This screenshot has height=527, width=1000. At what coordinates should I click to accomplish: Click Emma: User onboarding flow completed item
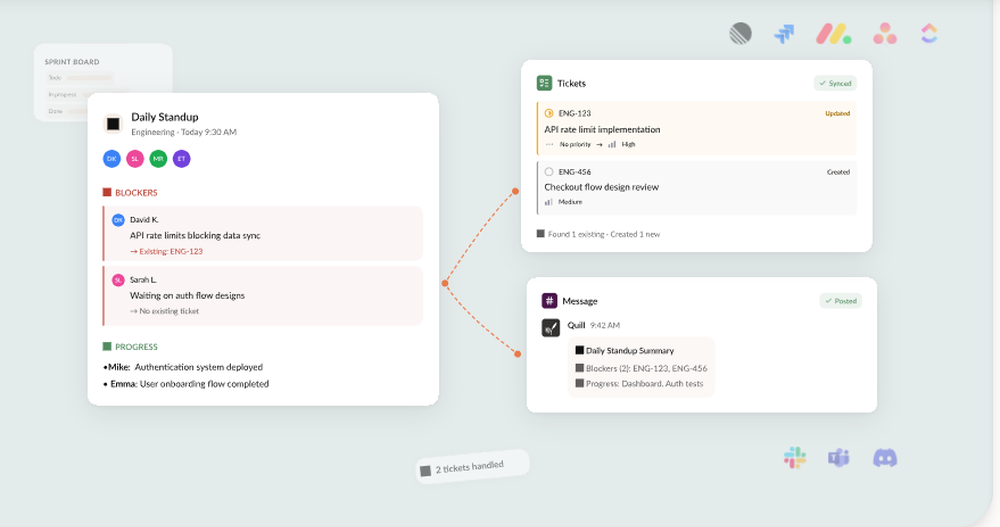coord(186,383)
